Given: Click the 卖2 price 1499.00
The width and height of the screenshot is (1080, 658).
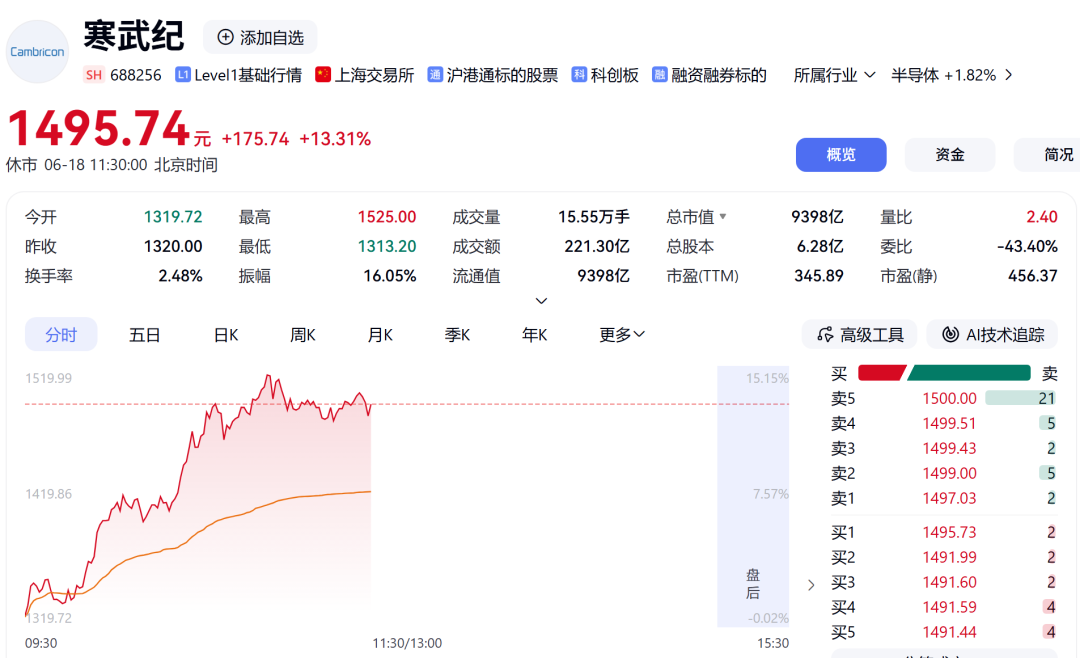Looking at the screenshot, I should click(x=949, y=473).
